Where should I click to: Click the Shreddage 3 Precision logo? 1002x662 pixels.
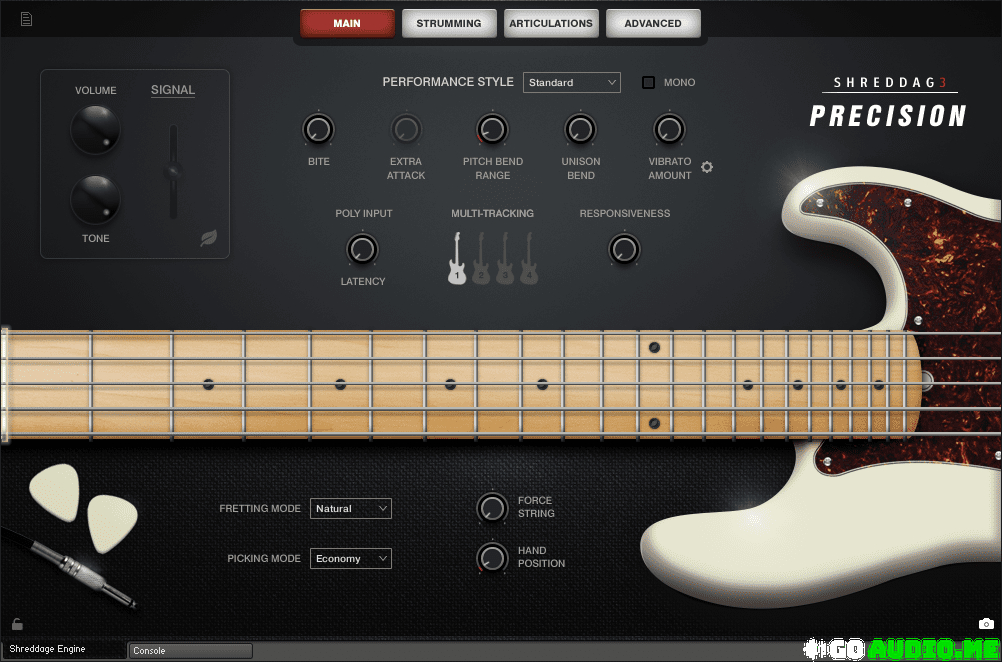pos(888,104)
